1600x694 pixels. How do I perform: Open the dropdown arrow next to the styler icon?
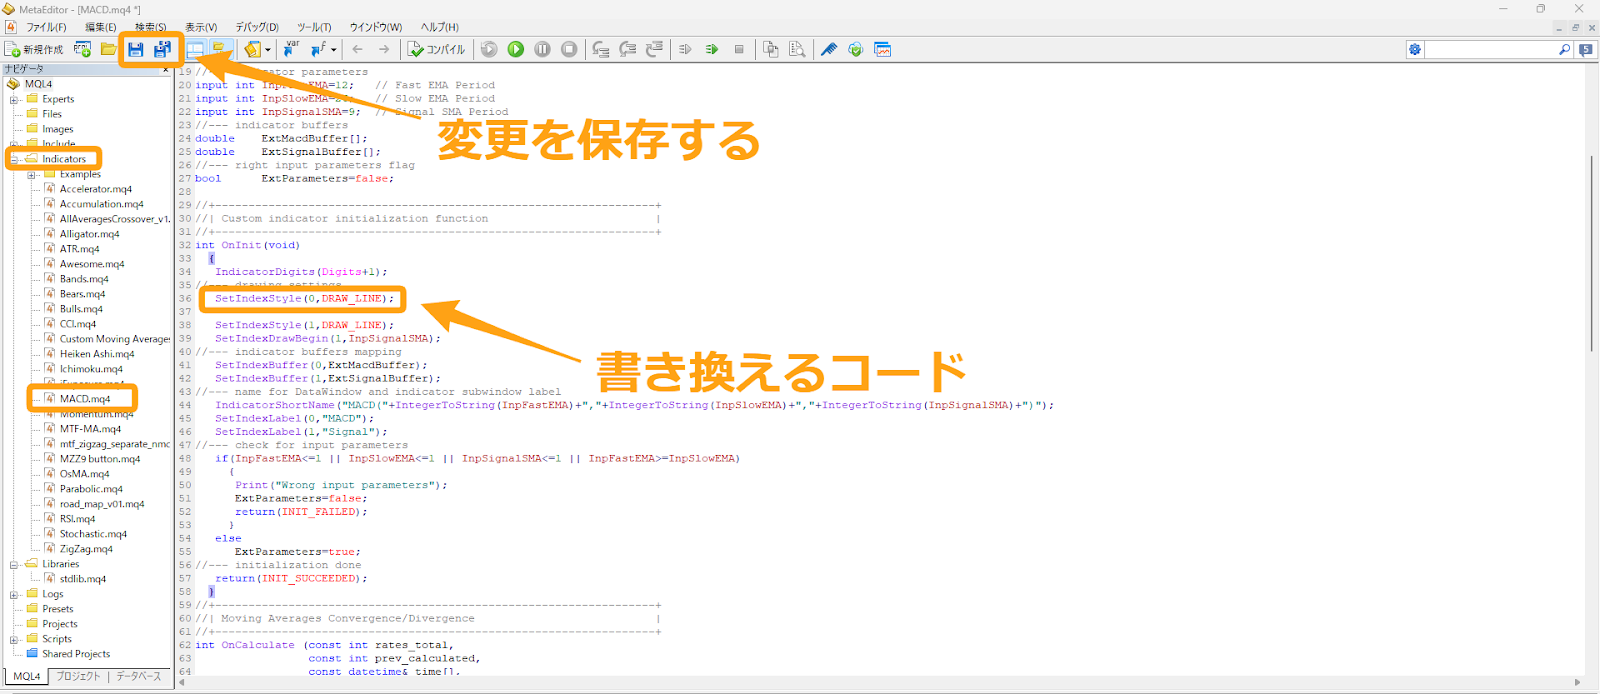268,49
